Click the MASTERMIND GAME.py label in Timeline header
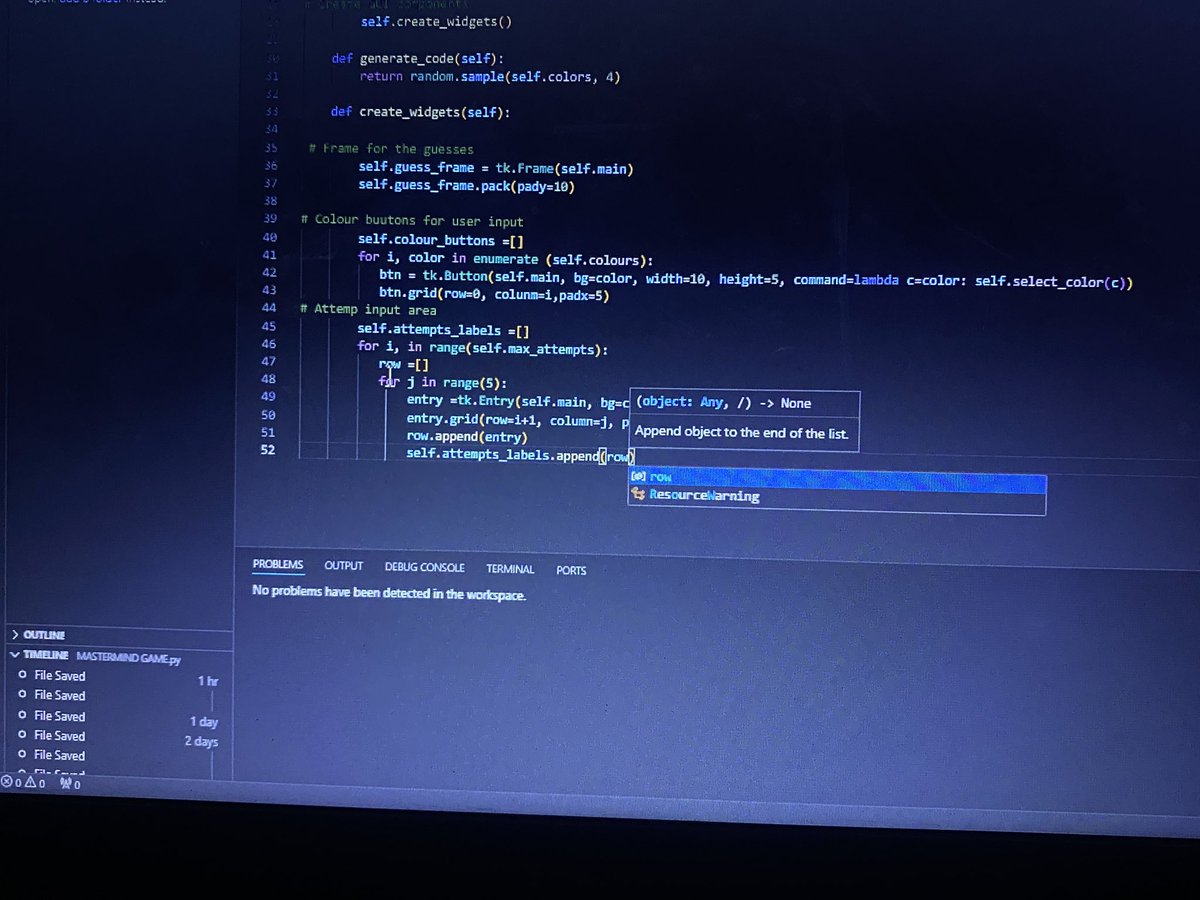The width and height of the screenshot is (1200, 900). [129, 660]
